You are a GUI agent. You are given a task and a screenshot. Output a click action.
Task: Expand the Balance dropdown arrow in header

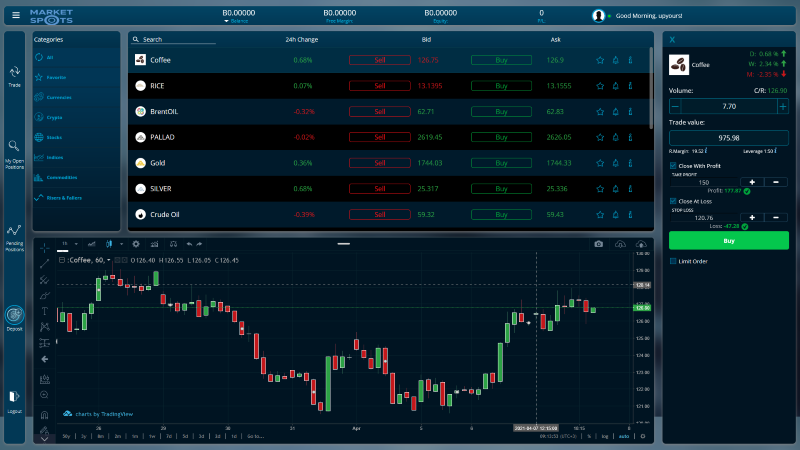click(x=226, y=21)
